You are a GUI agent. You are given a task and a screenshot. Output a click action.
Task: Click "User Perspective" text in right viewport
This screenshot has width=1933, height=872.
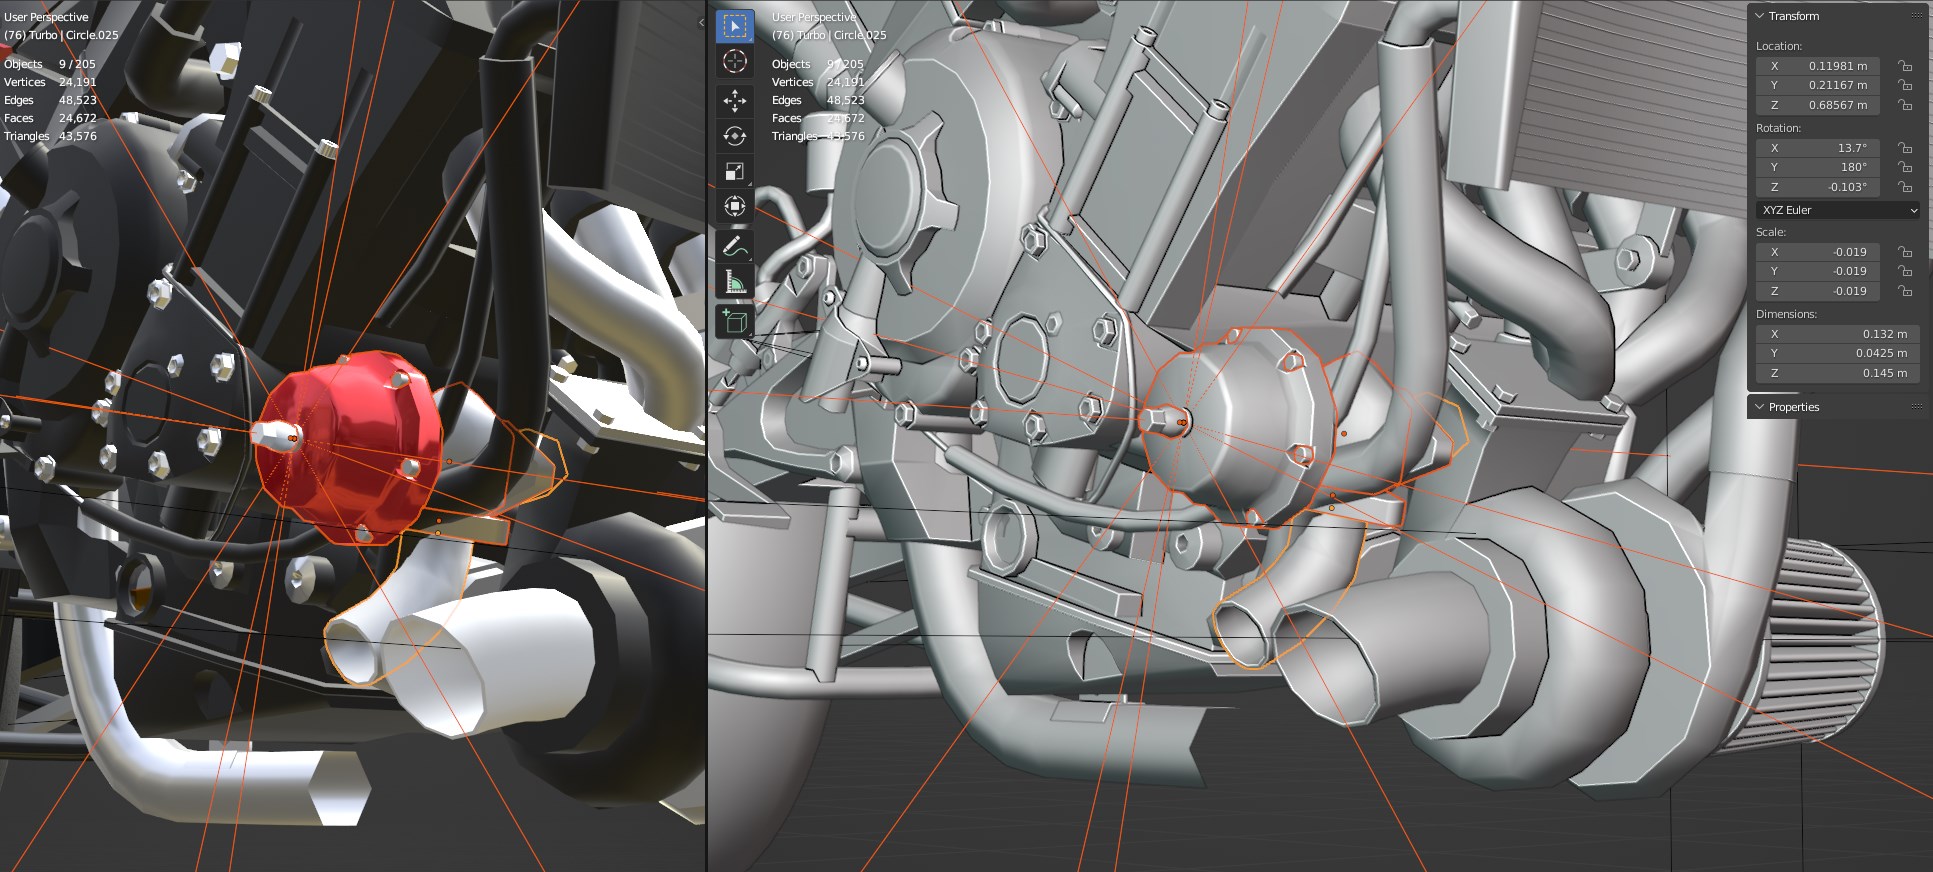814,17
